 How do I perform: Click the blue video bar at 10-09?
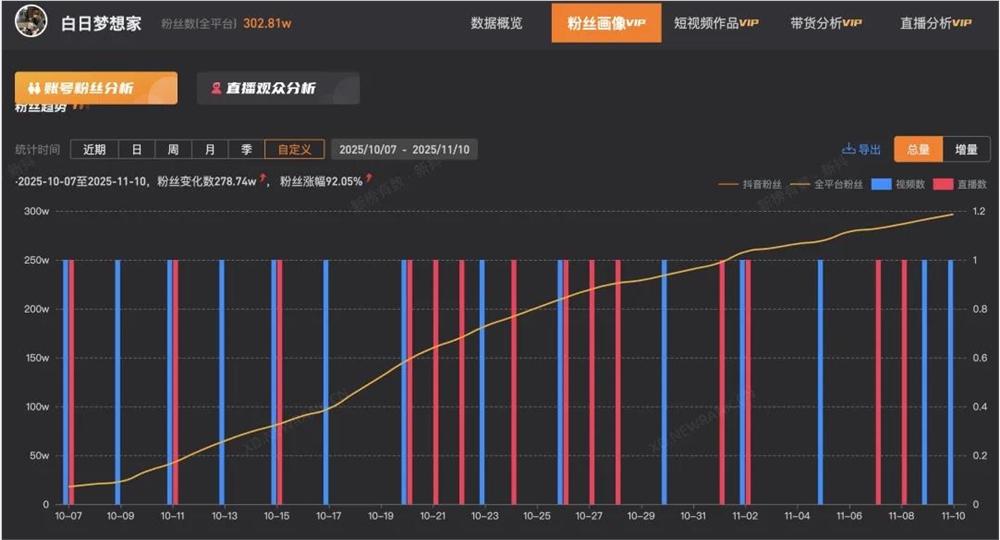(x=118, y=382)
